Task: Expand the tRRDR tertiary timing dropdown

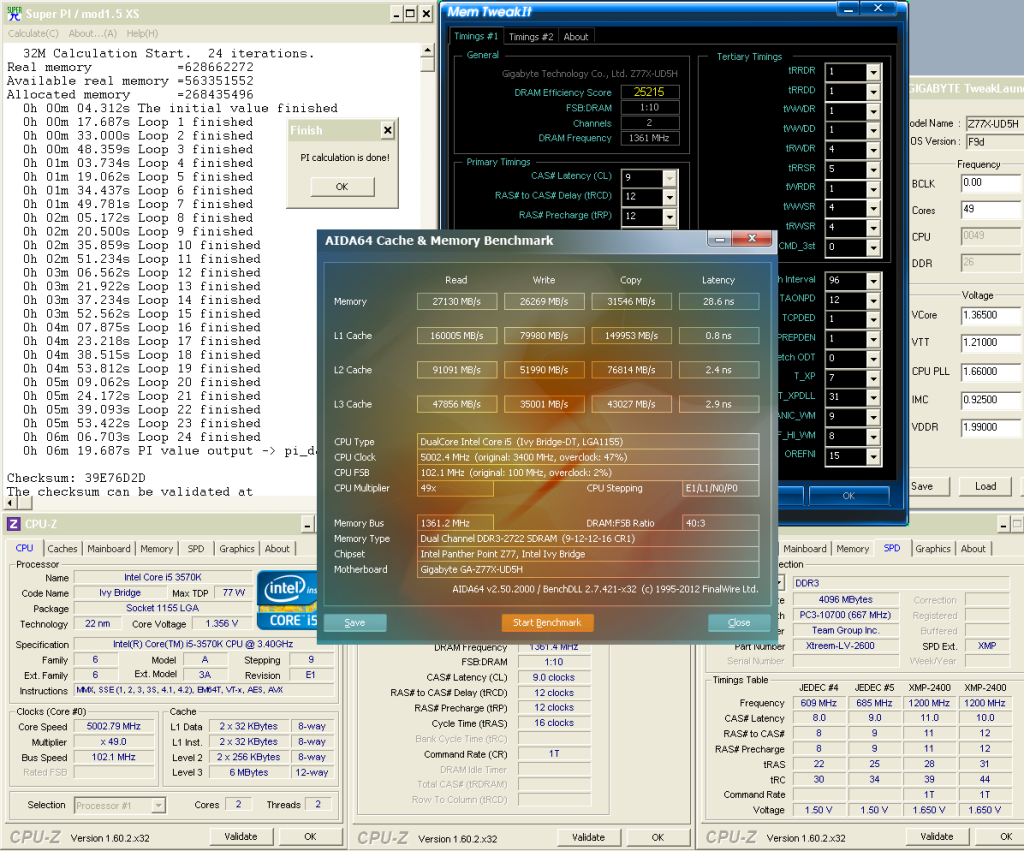Action: (x=873, y=72)
